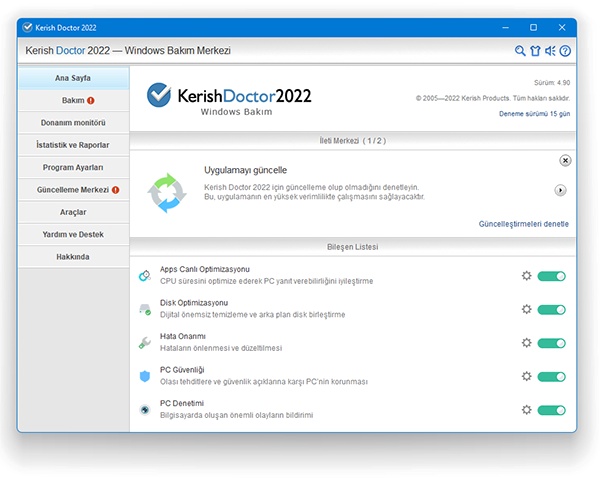
Task: Close the Kerish Doctor 2022 window
Action: pyautogui.click(x=562, y=28)
